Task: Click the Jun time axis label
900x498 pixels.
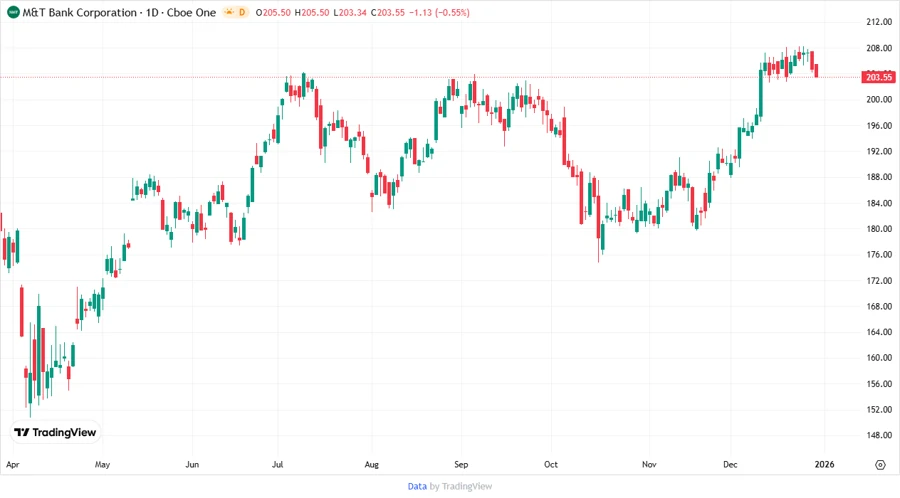Action: coord(192,464)
